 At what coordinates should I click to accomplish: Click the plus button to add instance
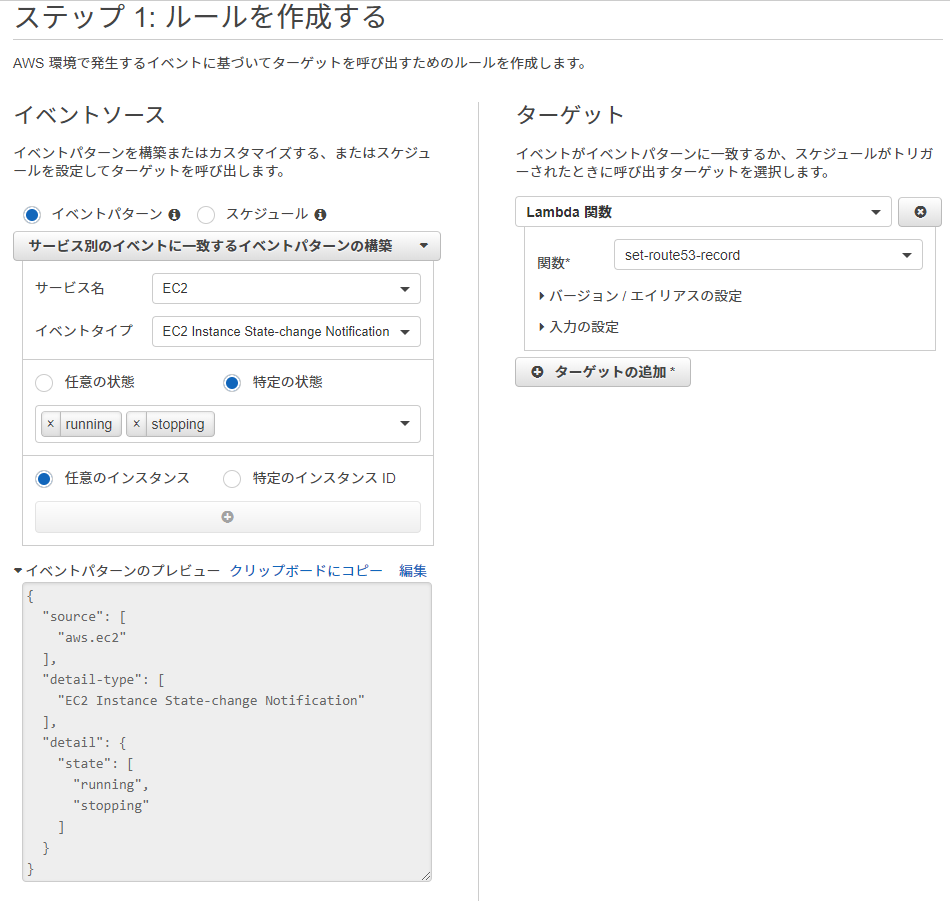coord(228,517)
